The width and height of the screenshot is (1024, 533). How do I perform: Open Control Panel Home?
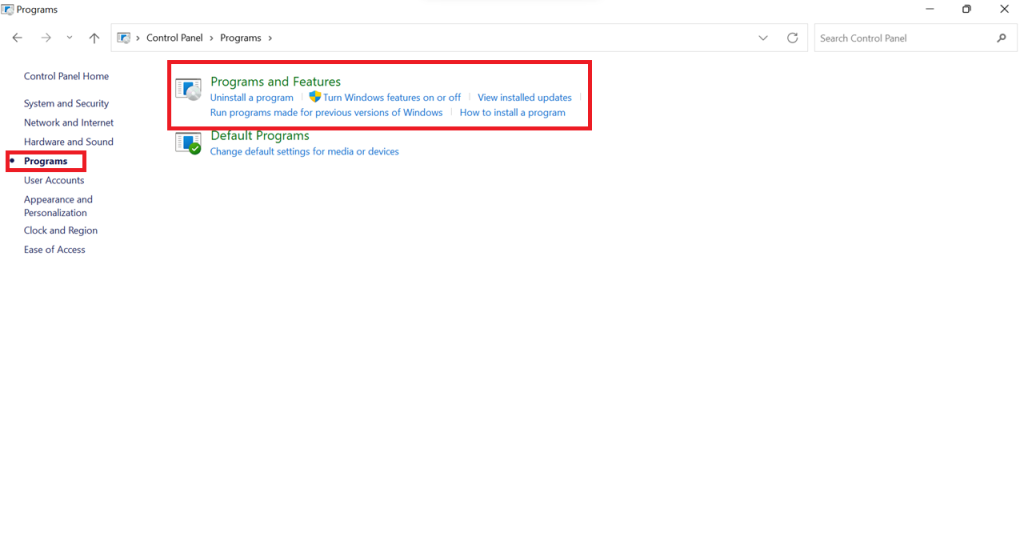pos(67,76)
